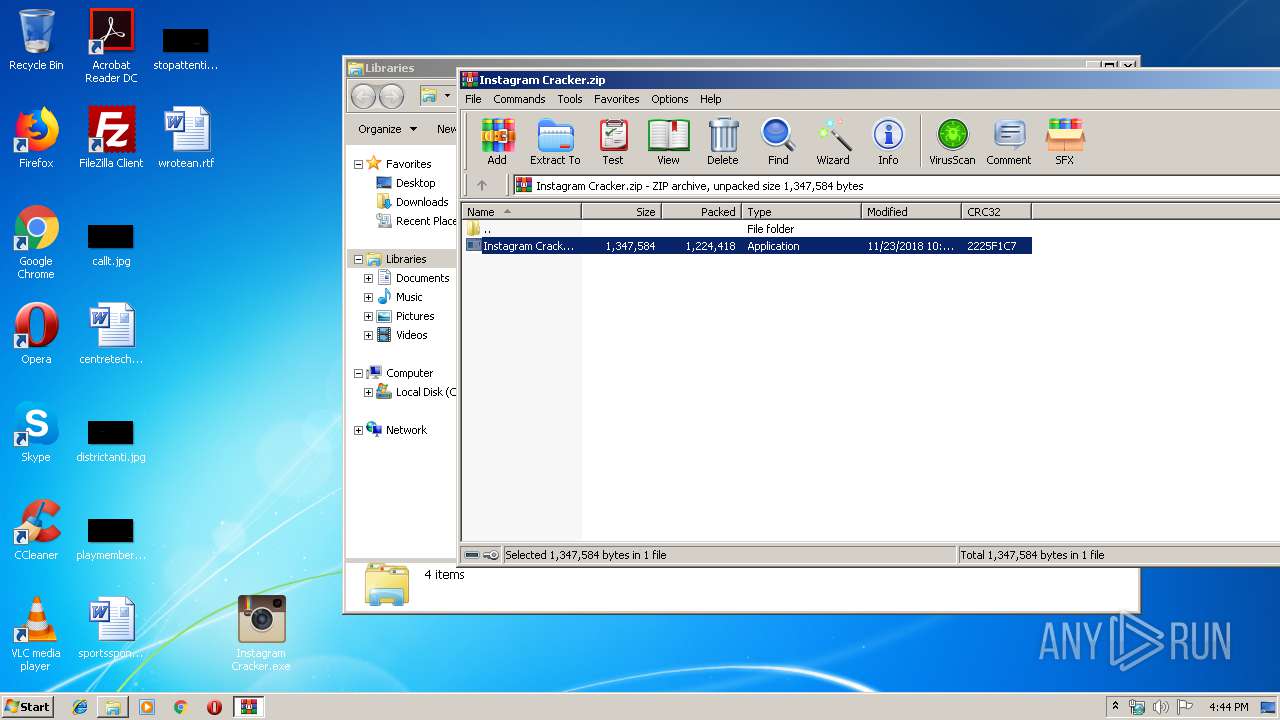The width and height of the screenshot is (1280, 720).
Task: Sort archive list by Size column
Action: coord(622,211)
